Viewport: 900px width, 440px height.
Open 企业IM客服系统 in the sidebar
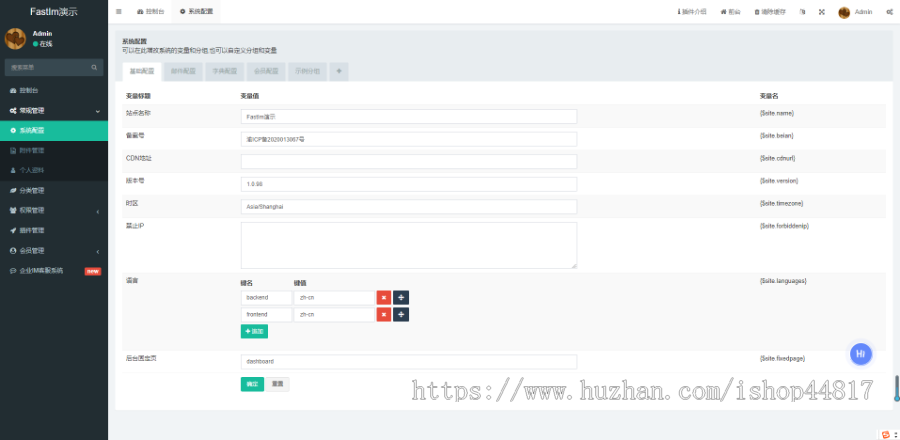click(x=54, y=271)
